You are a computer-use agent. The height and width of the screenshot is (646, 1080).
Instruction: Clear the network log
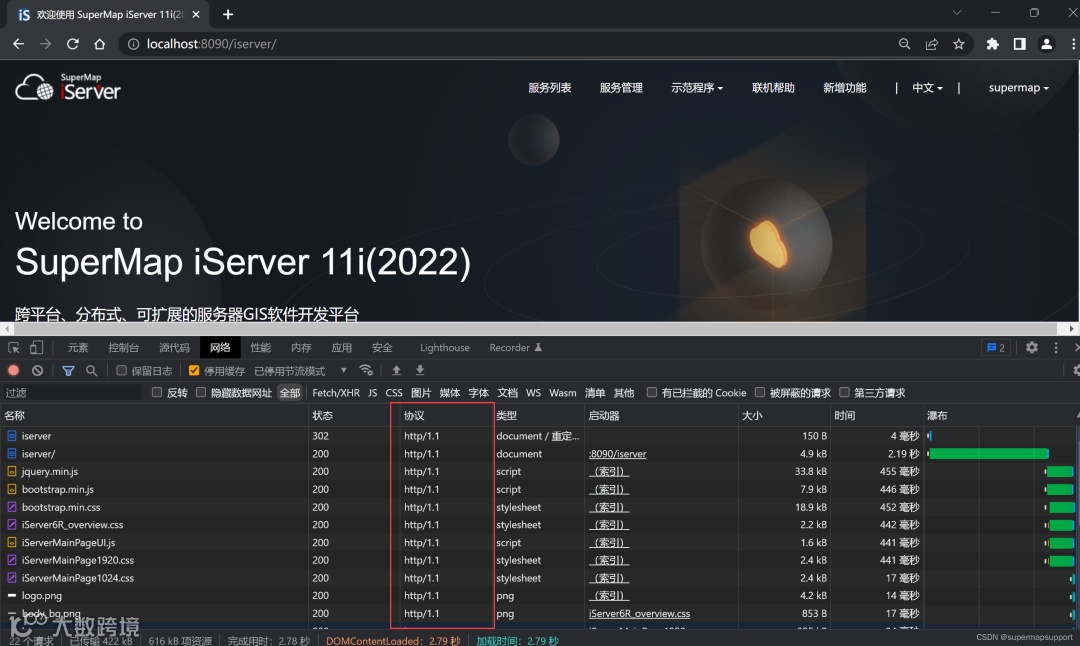[x=37, y=371]
